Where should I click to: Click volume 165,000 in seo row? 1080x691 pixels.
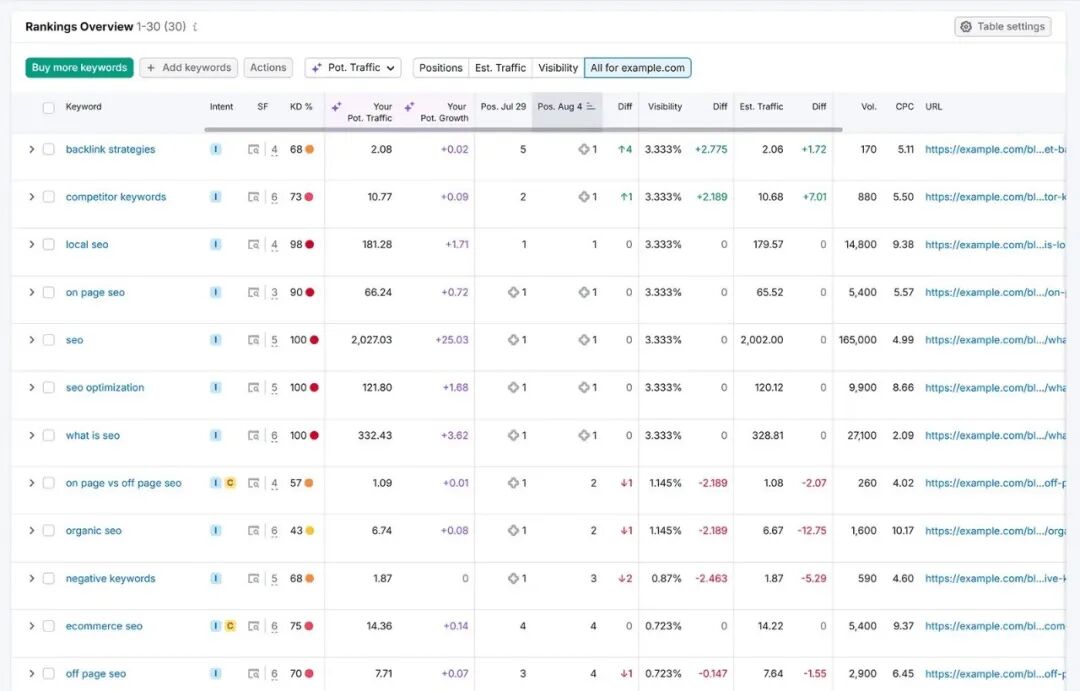tap(858, 340)
